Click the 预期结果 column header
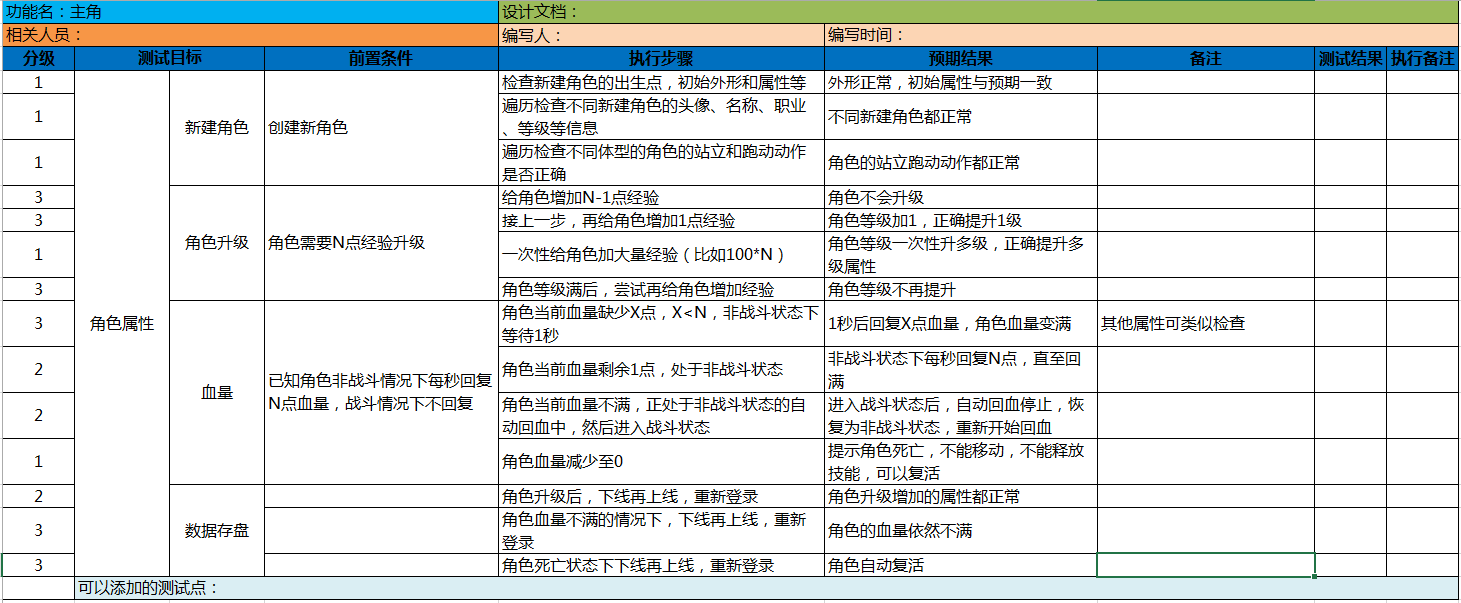The width and height of the screenshot is (1461, 603). 960,58
